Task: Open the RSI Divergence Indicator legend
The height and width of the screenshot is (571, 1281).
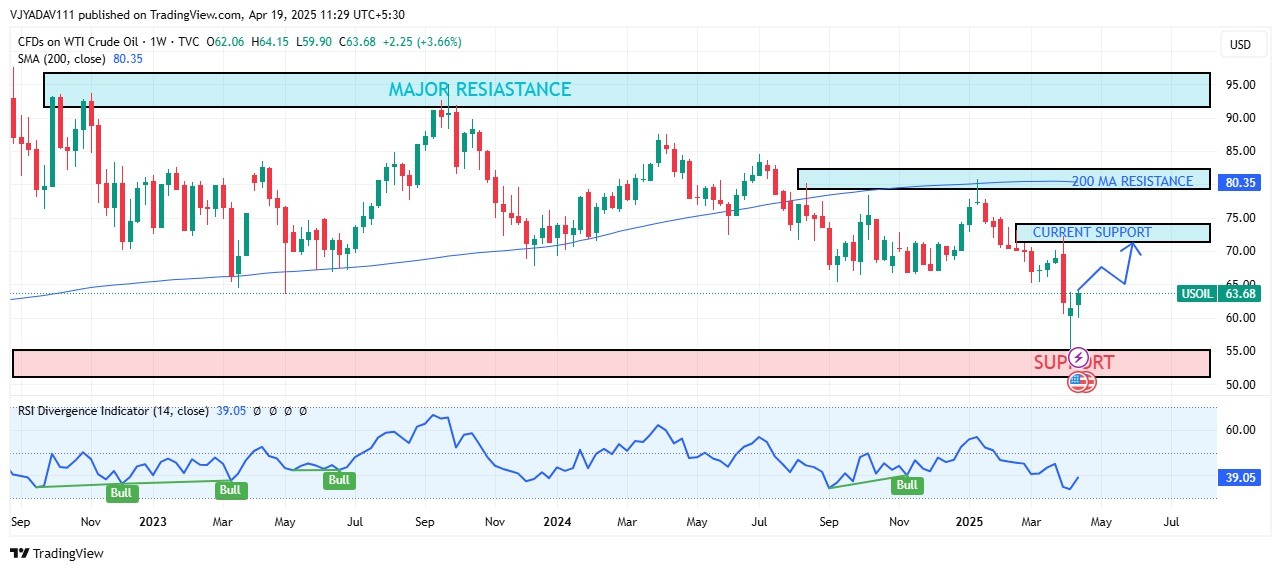Action: click(112, 411)
